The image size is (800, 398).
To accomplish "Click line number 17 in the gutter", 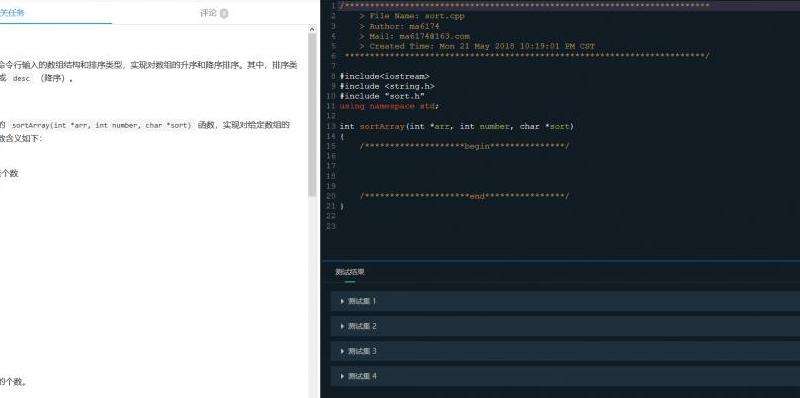I will (x=331, y=166).
